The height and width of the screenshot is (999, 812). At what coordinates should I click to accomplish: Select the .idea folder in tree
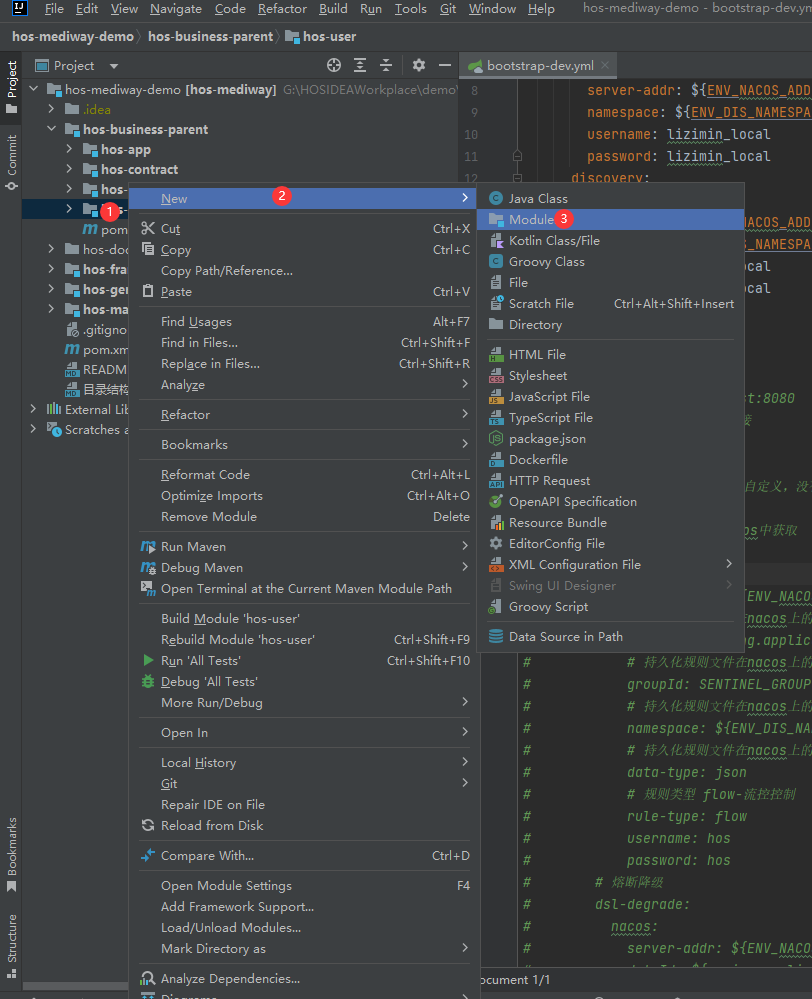click(x=97, y=109)
